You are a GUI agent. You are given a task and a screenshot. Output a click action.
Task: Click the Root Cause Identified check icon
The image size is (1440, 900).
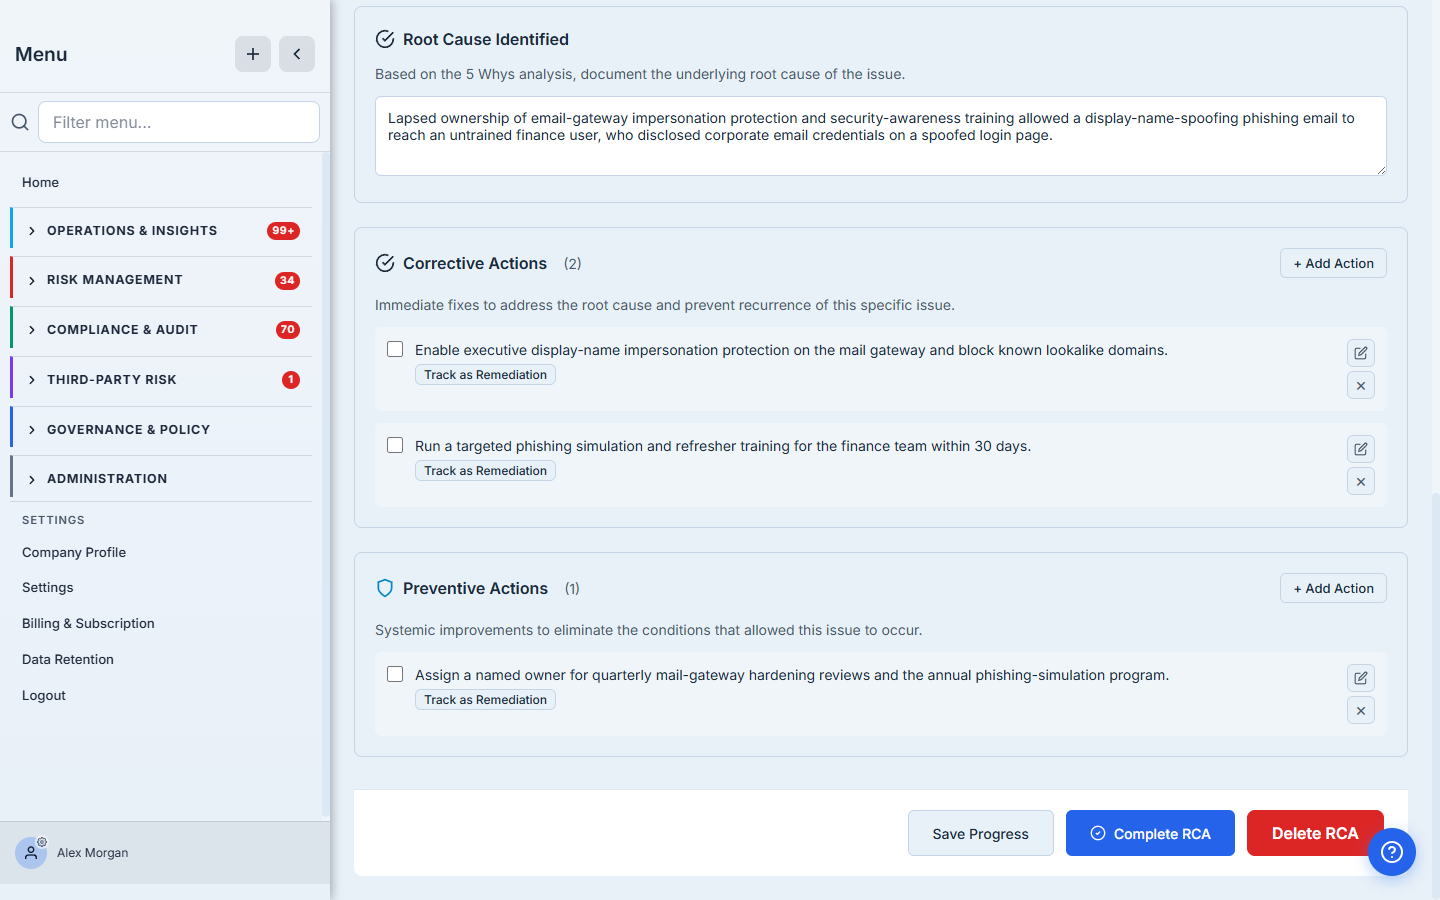point(385,39)
